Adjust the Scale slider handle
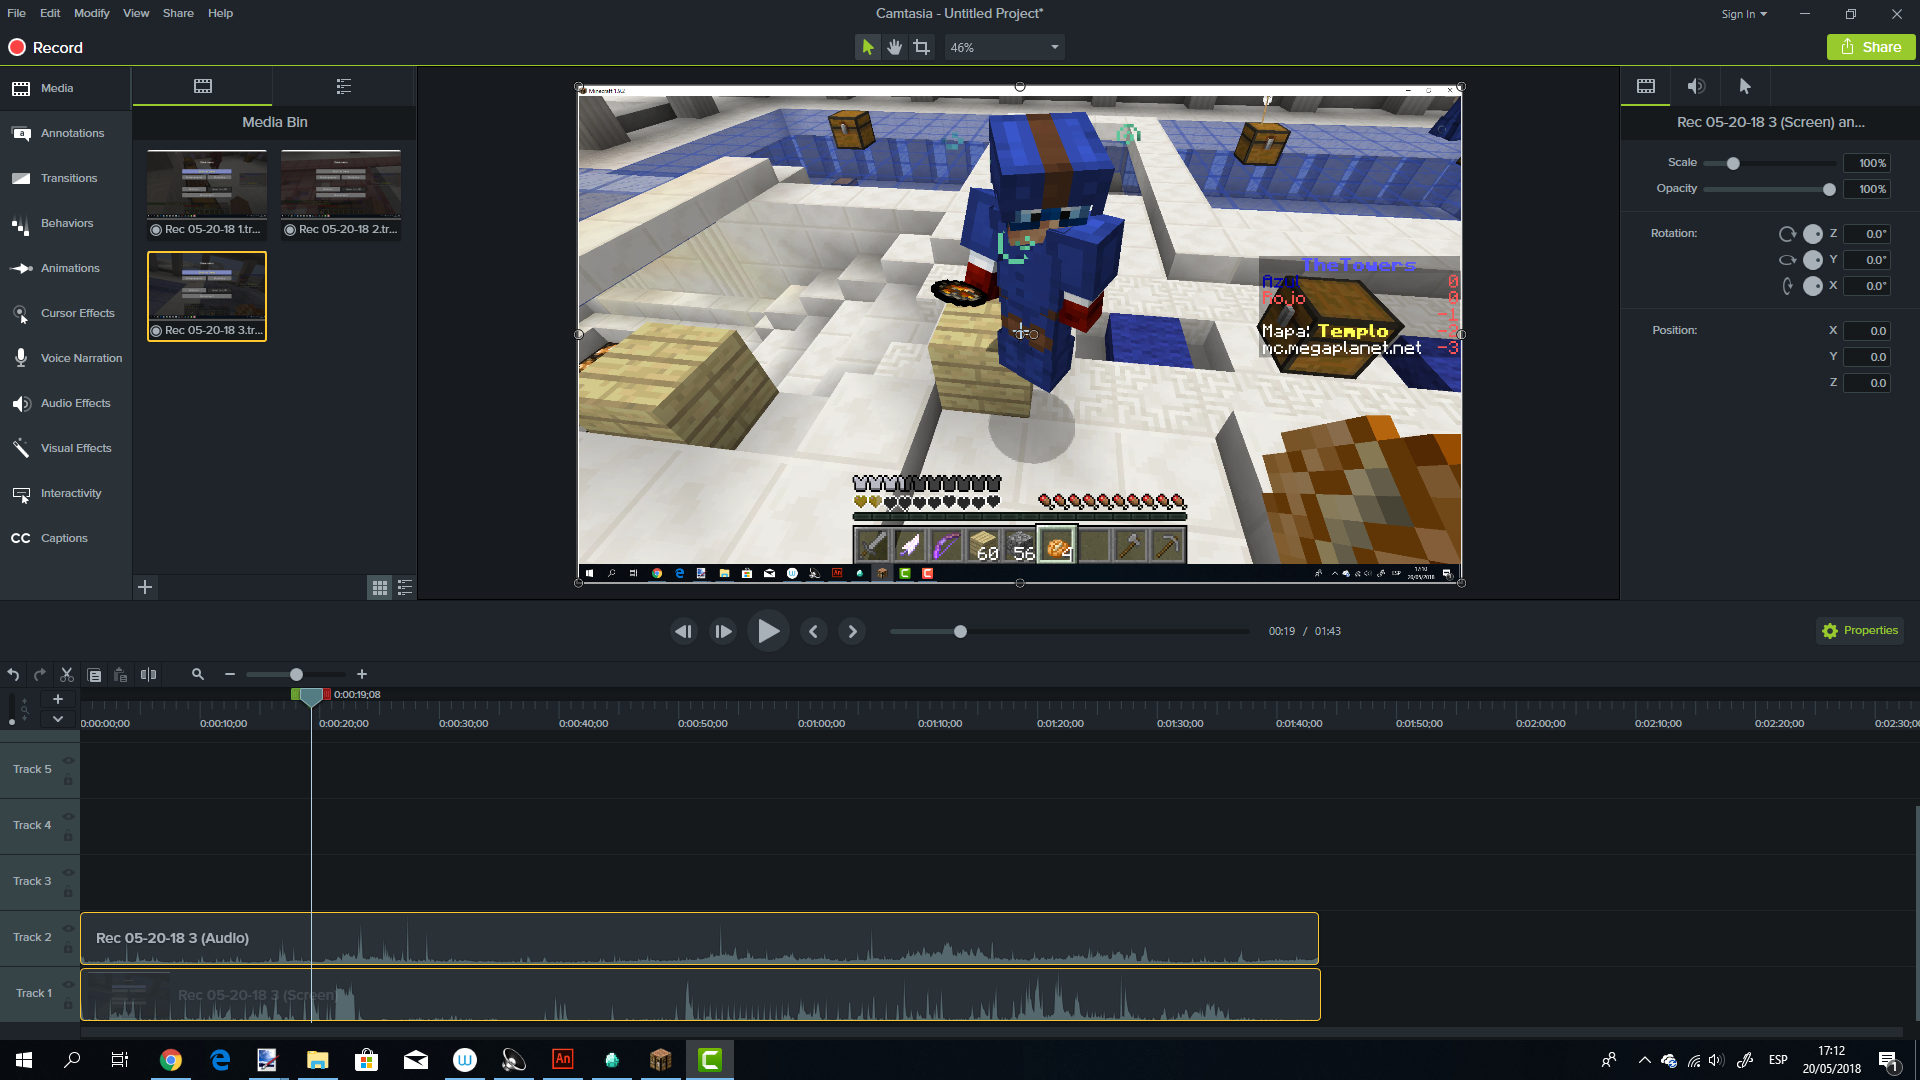This screenshot has height=1080, width=1920. tap(1733, 163)
